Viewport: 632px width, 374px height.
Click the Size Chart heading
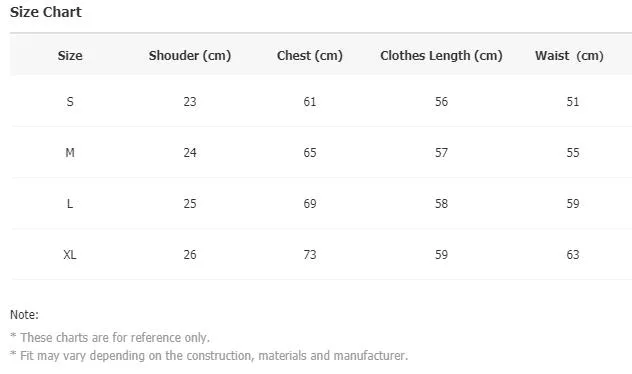click(x=46, y=12)
